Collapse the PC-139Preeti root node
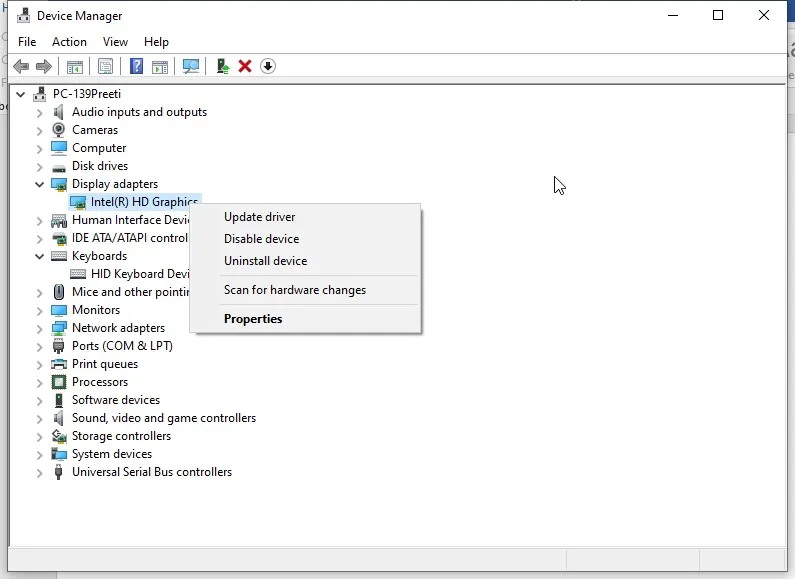795x579 pixels. 20,94
